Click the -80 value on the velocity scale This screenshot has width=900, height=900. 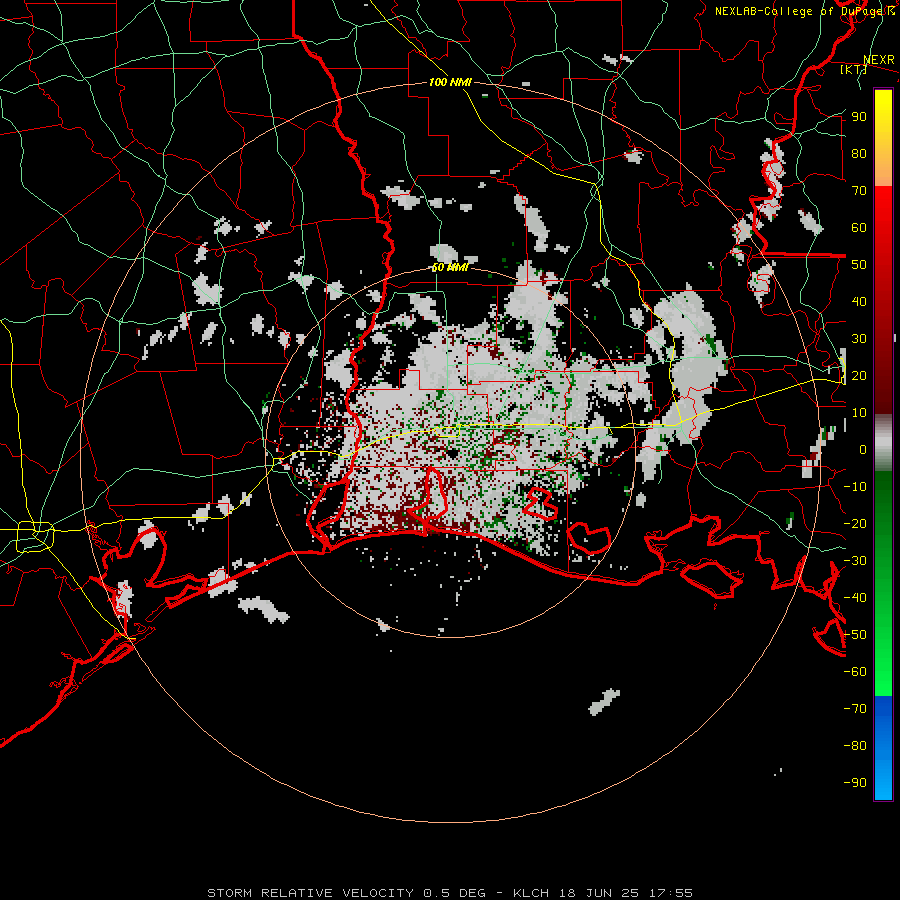855,746
